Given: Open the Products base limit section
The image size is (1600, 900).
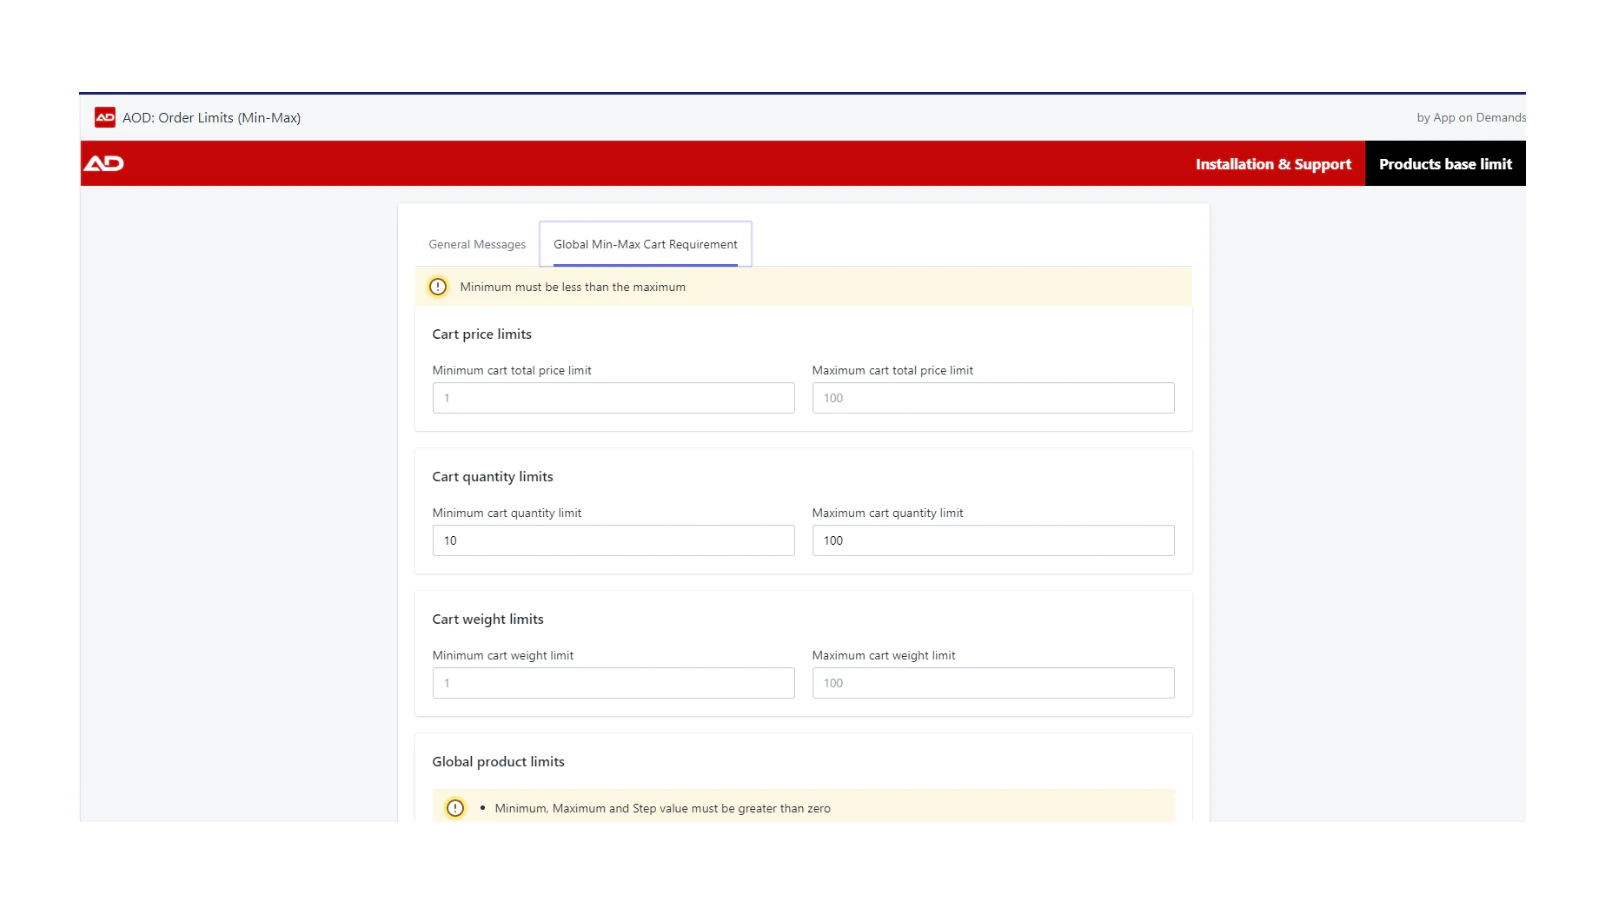Looking at the screenshot, I should (1445, 164).
